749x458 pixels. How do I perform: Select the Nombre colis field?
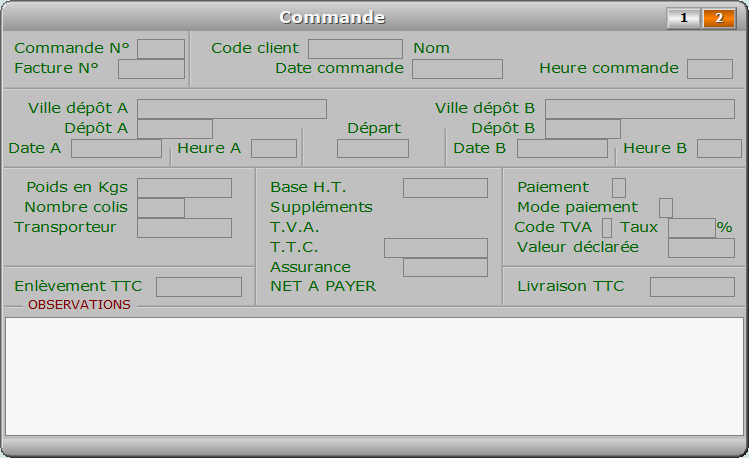coord(161,208)
